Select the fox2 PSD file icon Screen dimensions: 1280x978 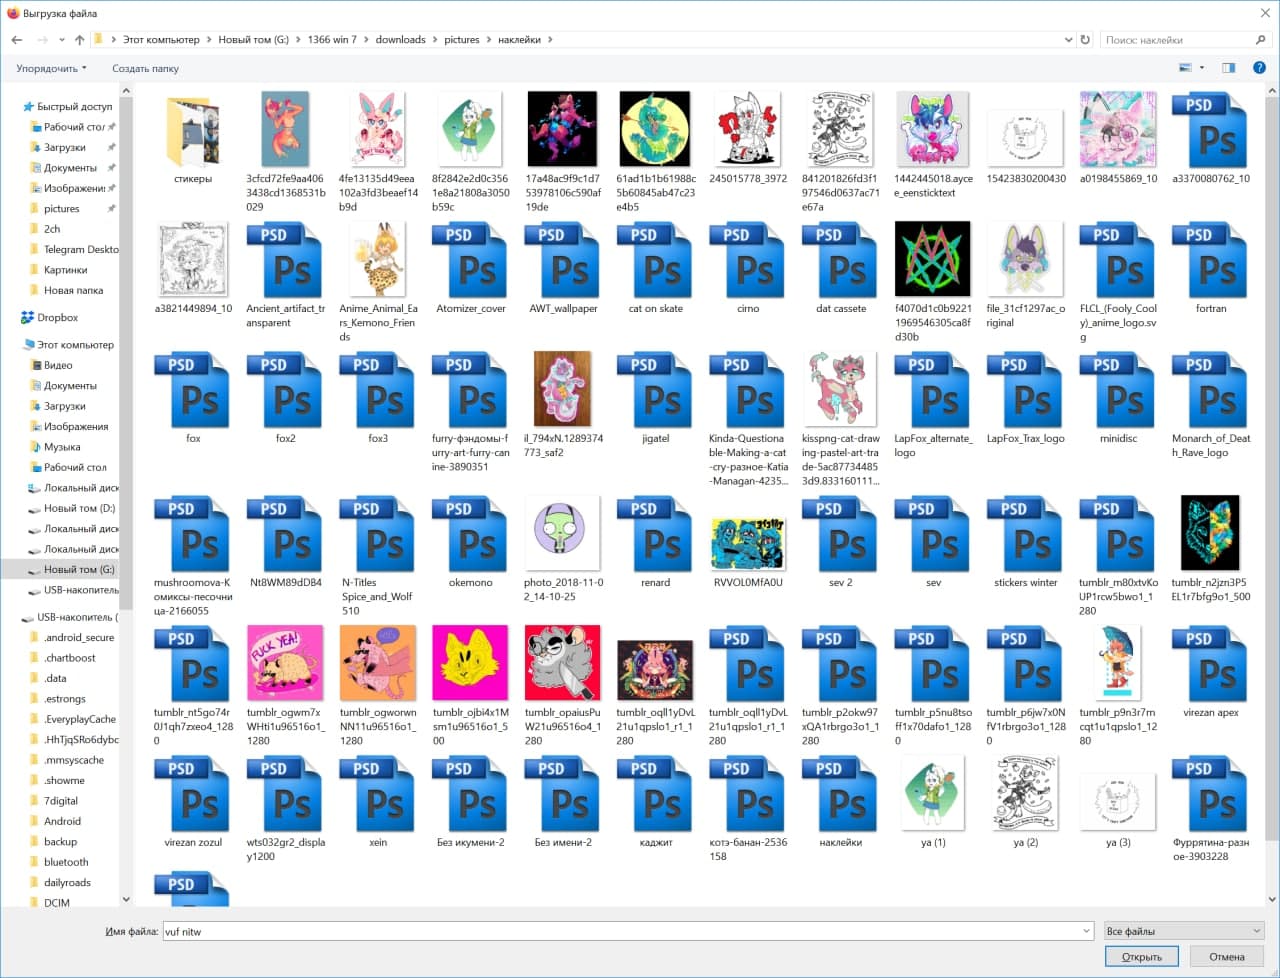click(x=286, y=391)
